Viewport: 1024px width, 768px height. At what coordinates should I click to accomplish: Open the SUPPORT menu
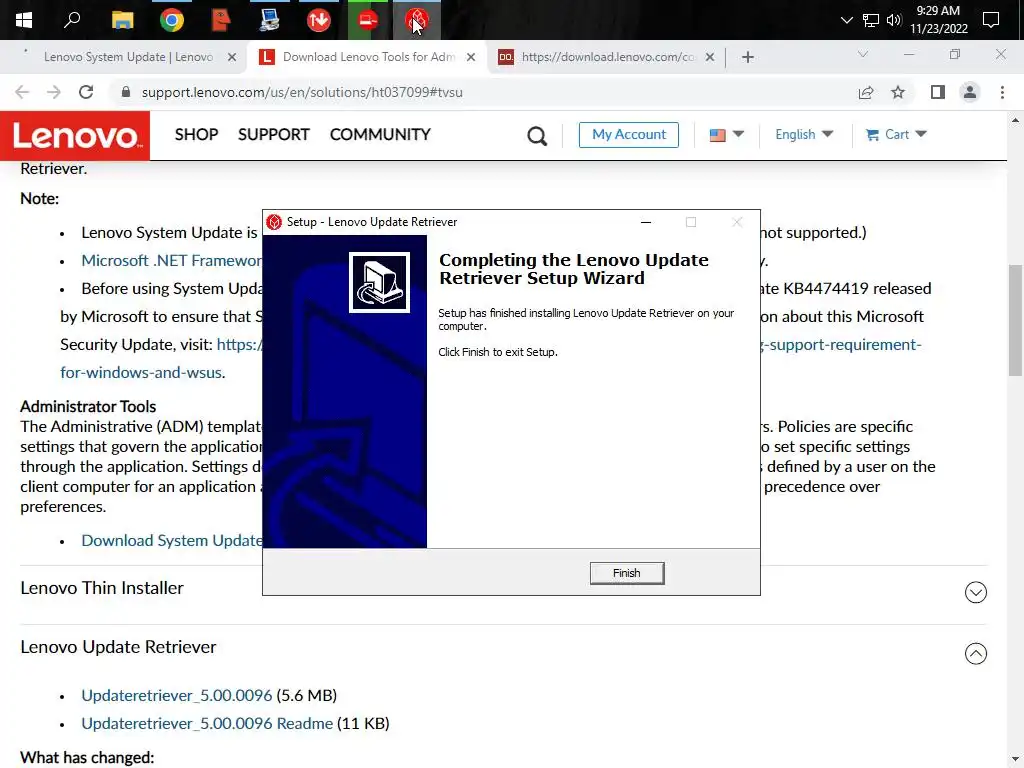point(274,135)
